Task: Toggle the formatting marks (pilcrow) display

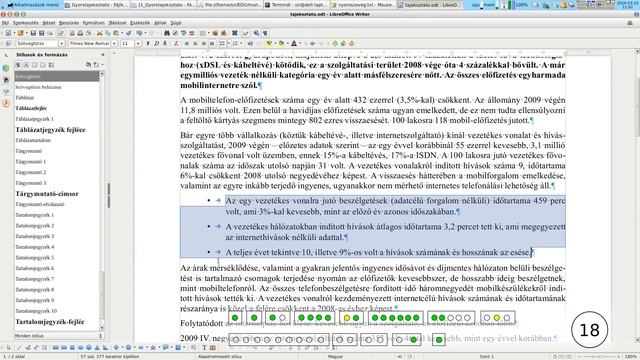Action: pos(265,33)
